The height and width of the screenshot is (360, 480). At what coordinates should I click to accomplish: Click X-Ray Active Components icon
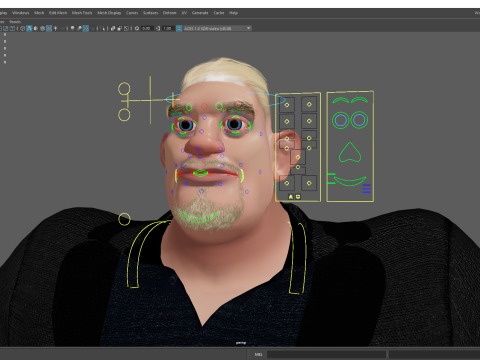point(120,28)
